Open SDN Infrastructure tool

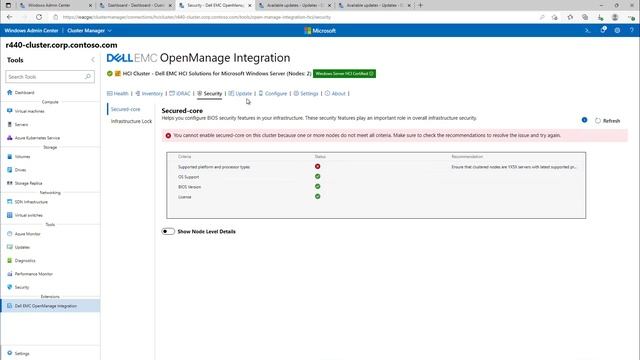click(31, 202)
